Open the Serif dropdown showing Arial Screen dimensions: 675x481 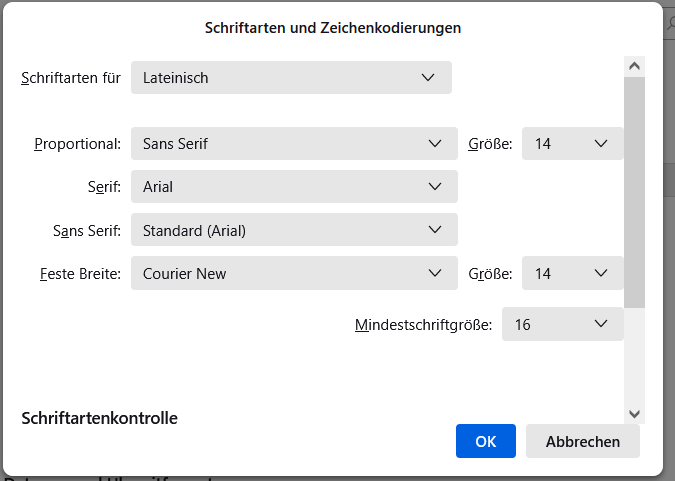click(x=294, y=186)
